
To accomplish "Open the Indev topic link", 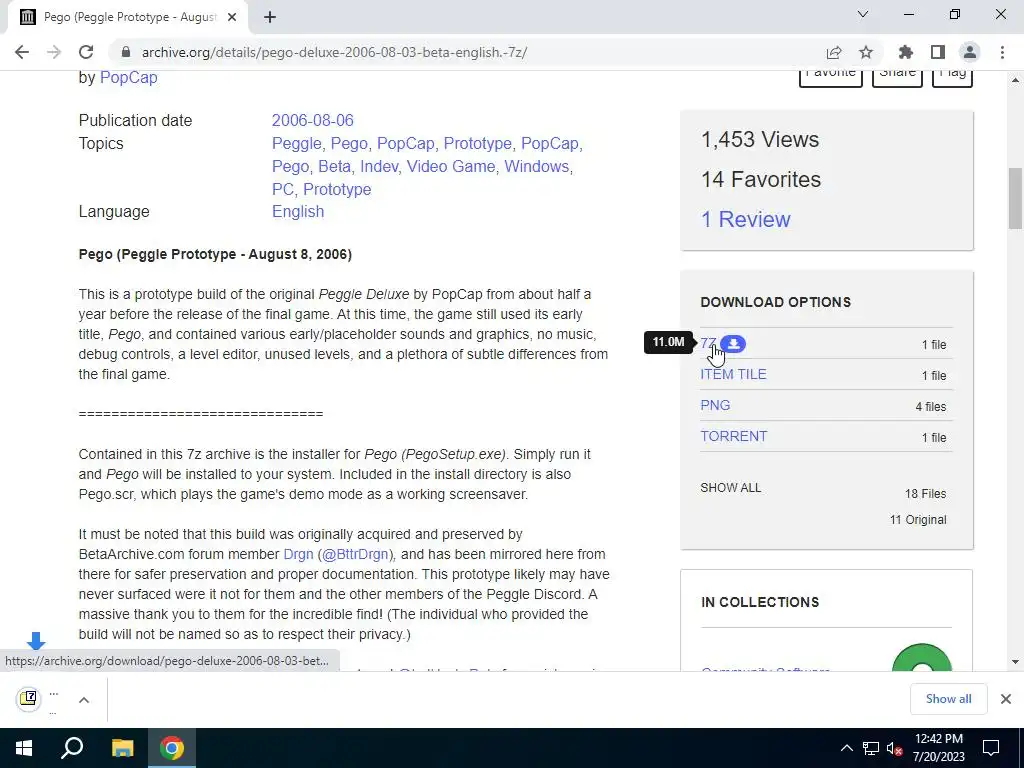I will coord(379,166).
